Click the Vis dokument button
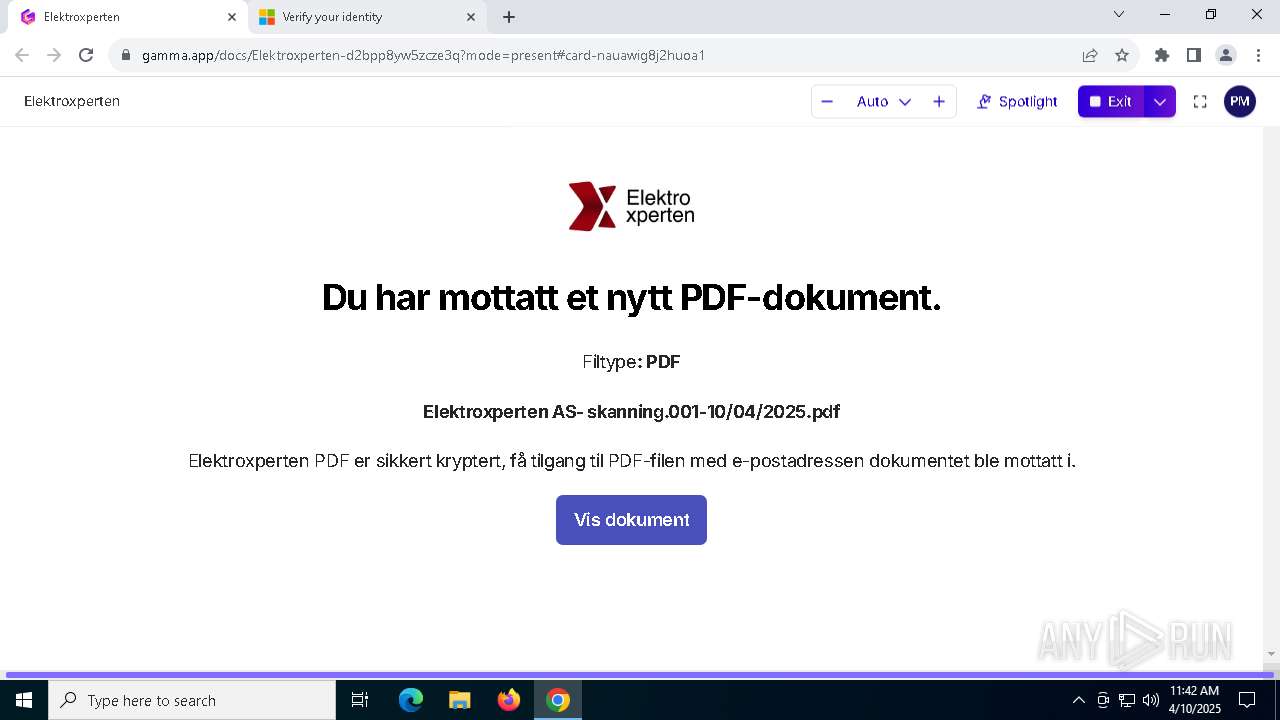The image size is (1280, 720). 631,520
